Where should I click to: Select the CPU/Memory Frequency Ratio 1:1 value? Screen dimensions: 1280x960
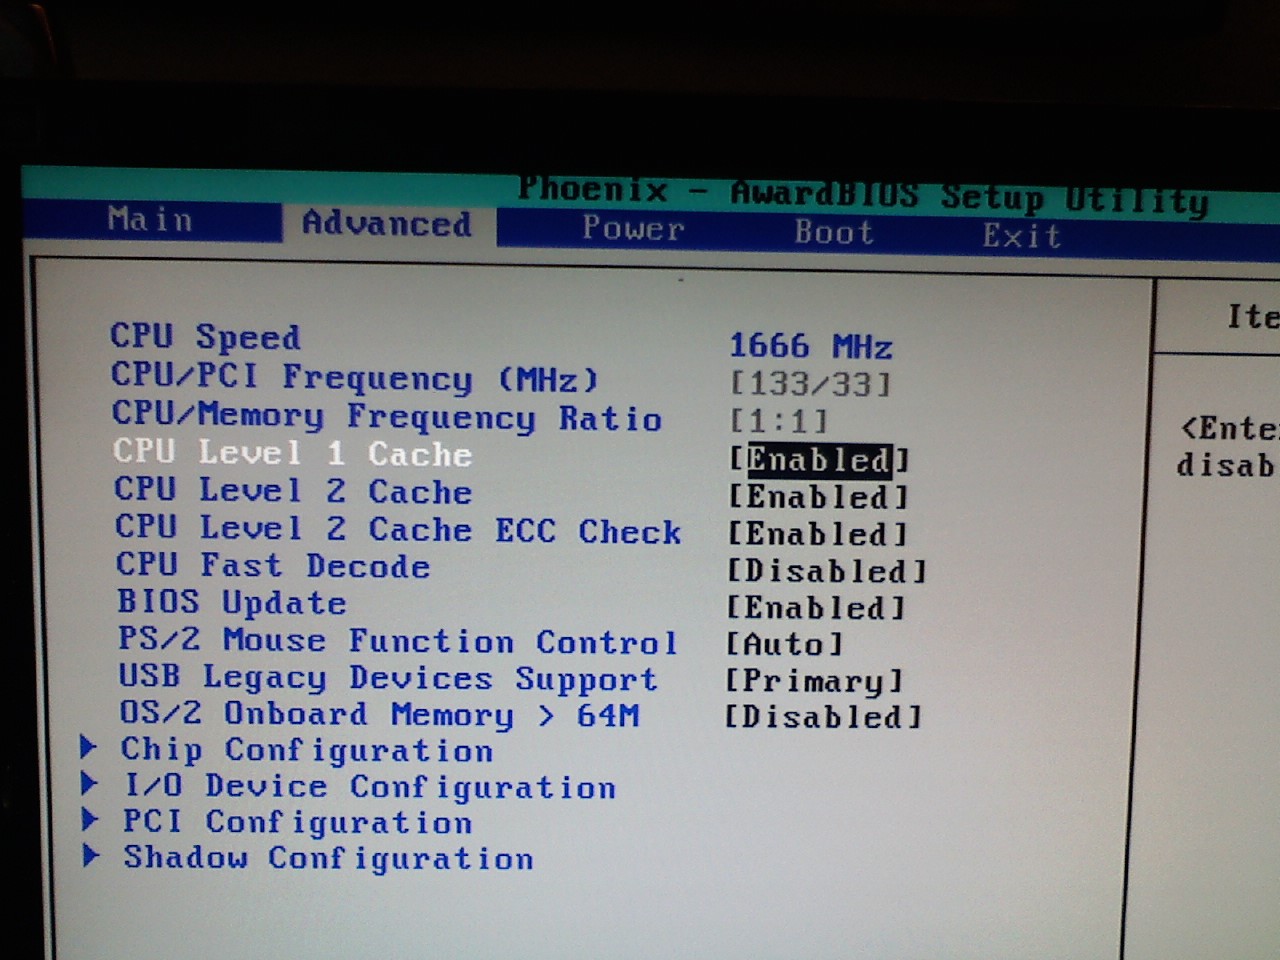(x=779, y=421)
